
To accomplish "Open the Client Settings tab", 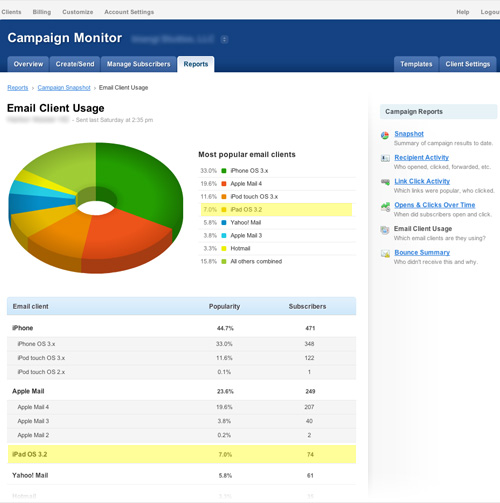I will click(468, 64).
